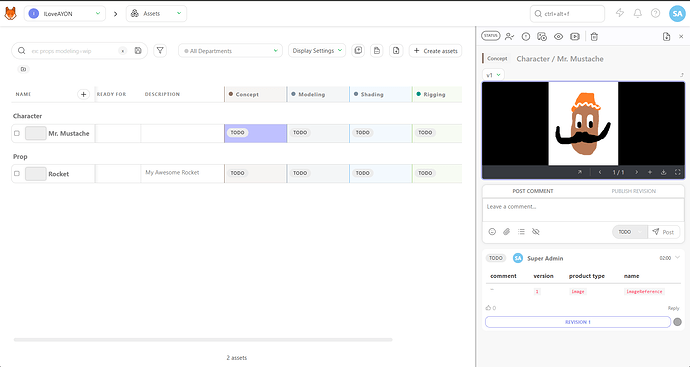Attach a file with the paperclip
Image resolution: width=690 pixels, height=367 pixels.
506,231
